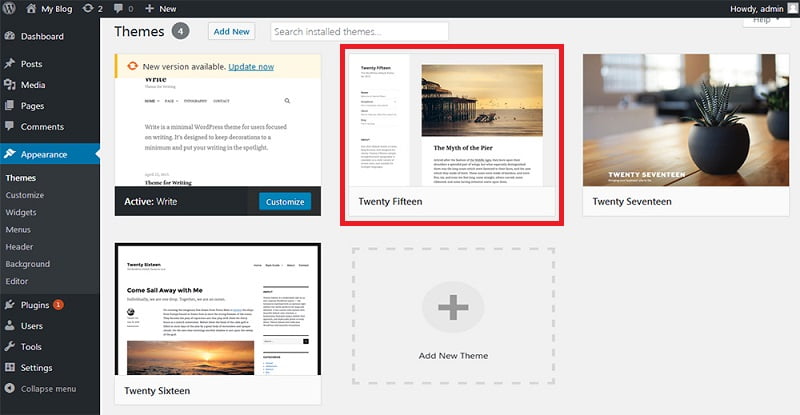Select the Widgets submenu item
The width and height of the screenshot is (800, 415).
click(21, 212)
